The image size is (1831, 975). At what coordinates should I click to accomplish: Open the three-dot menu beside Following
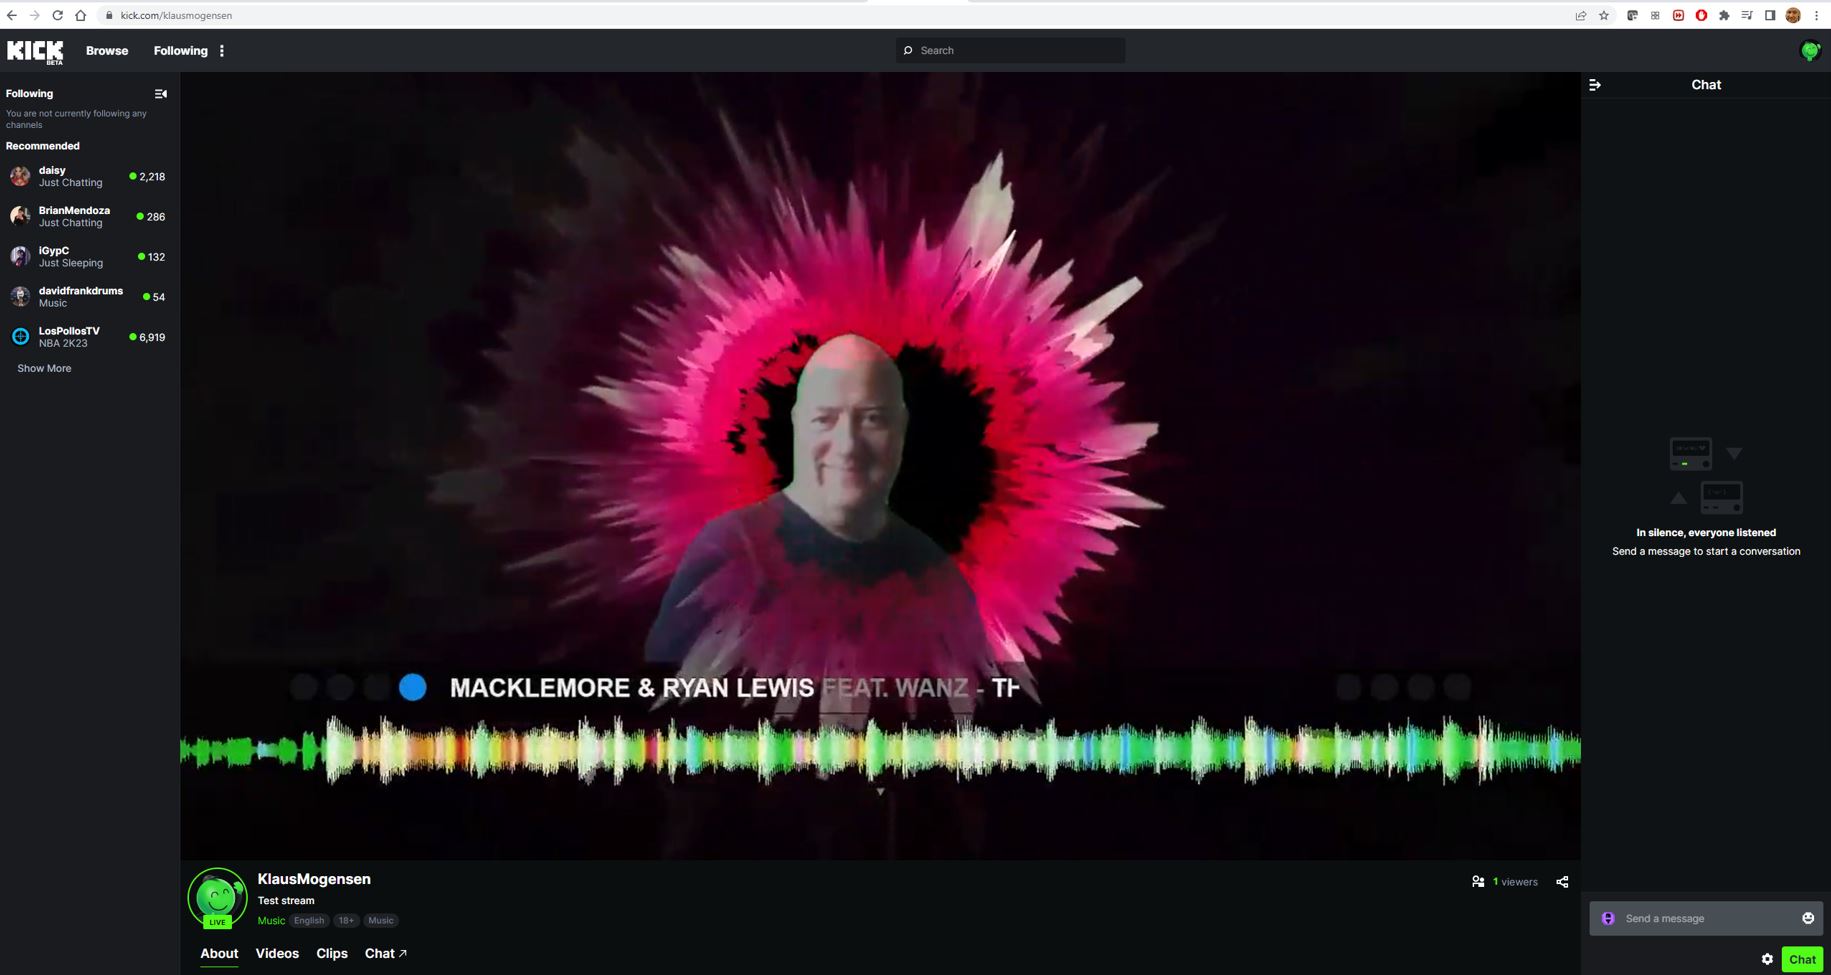222,51
